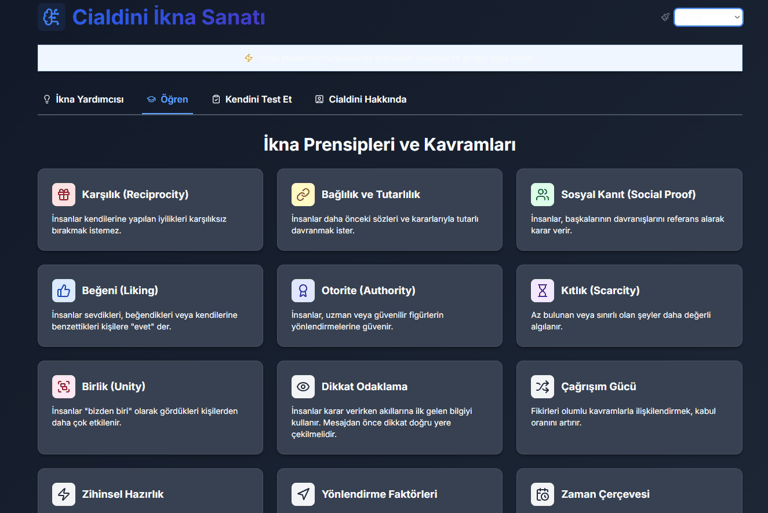Click the shuffle icon on Çağrışım Gücü card
Image resolution: width=768 pixels, height=513 pixels.
click(542, 387)
